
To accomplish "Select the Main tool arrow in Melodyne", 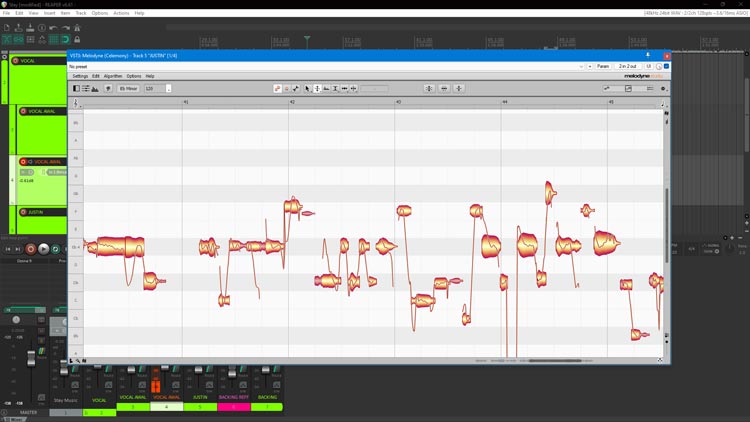I will pyautogui.click(x=308, y=89).
